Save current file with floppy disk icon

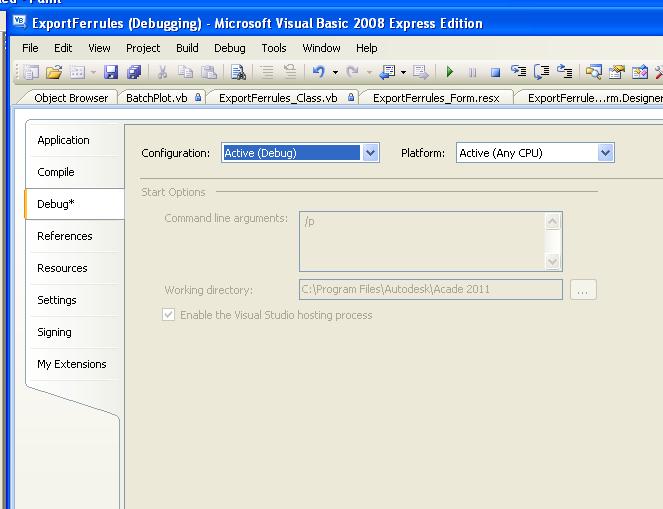[111, 72]
